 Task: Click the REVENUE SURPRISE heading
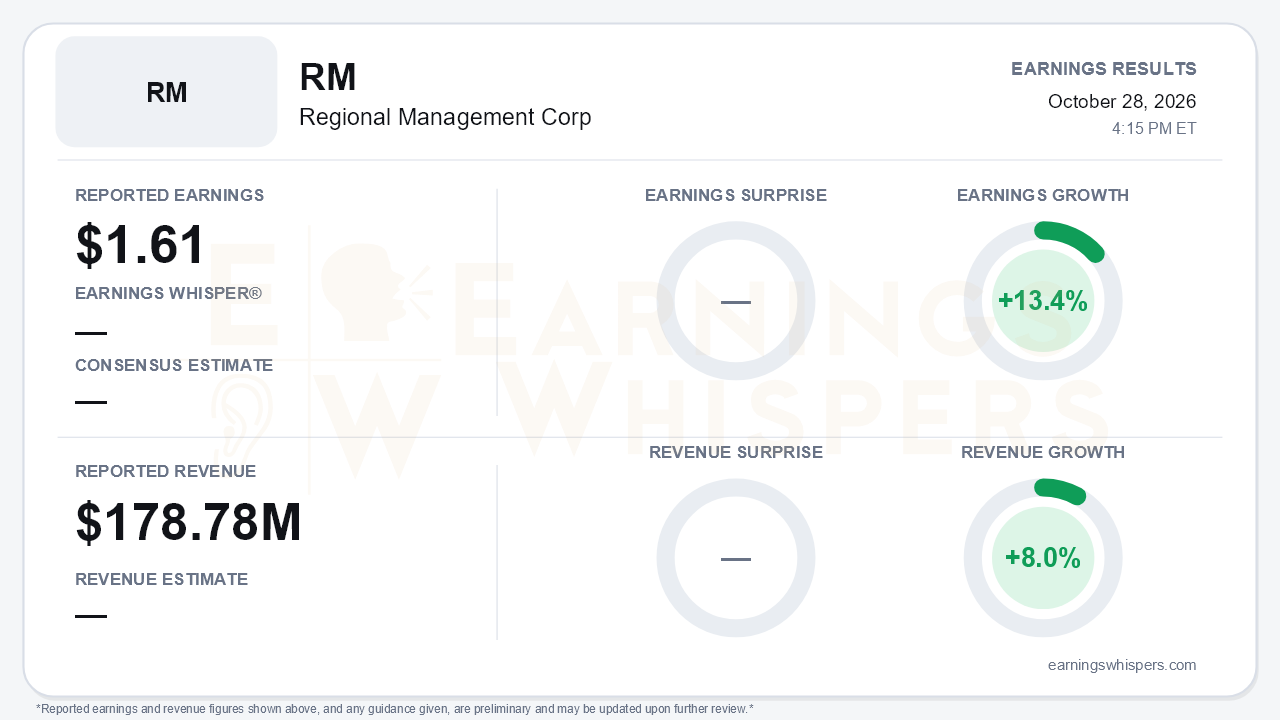736,452
